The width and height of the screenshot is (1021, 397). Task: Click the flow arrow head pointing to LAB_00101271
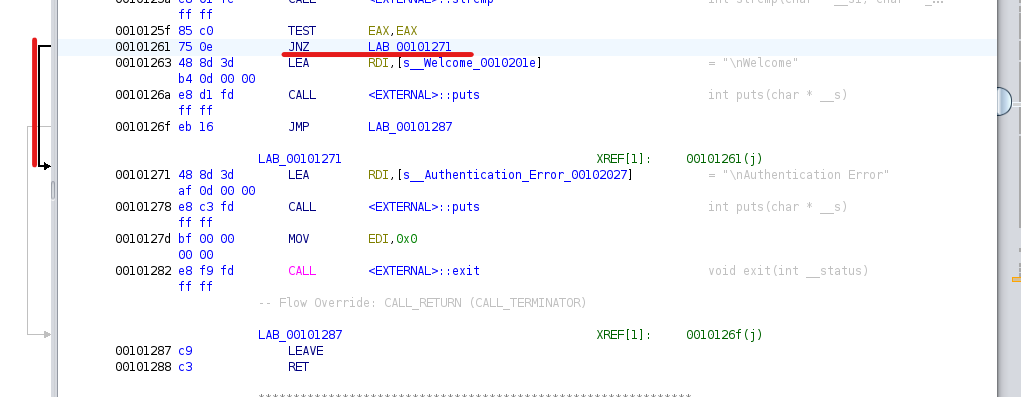[x=46, y=167]
